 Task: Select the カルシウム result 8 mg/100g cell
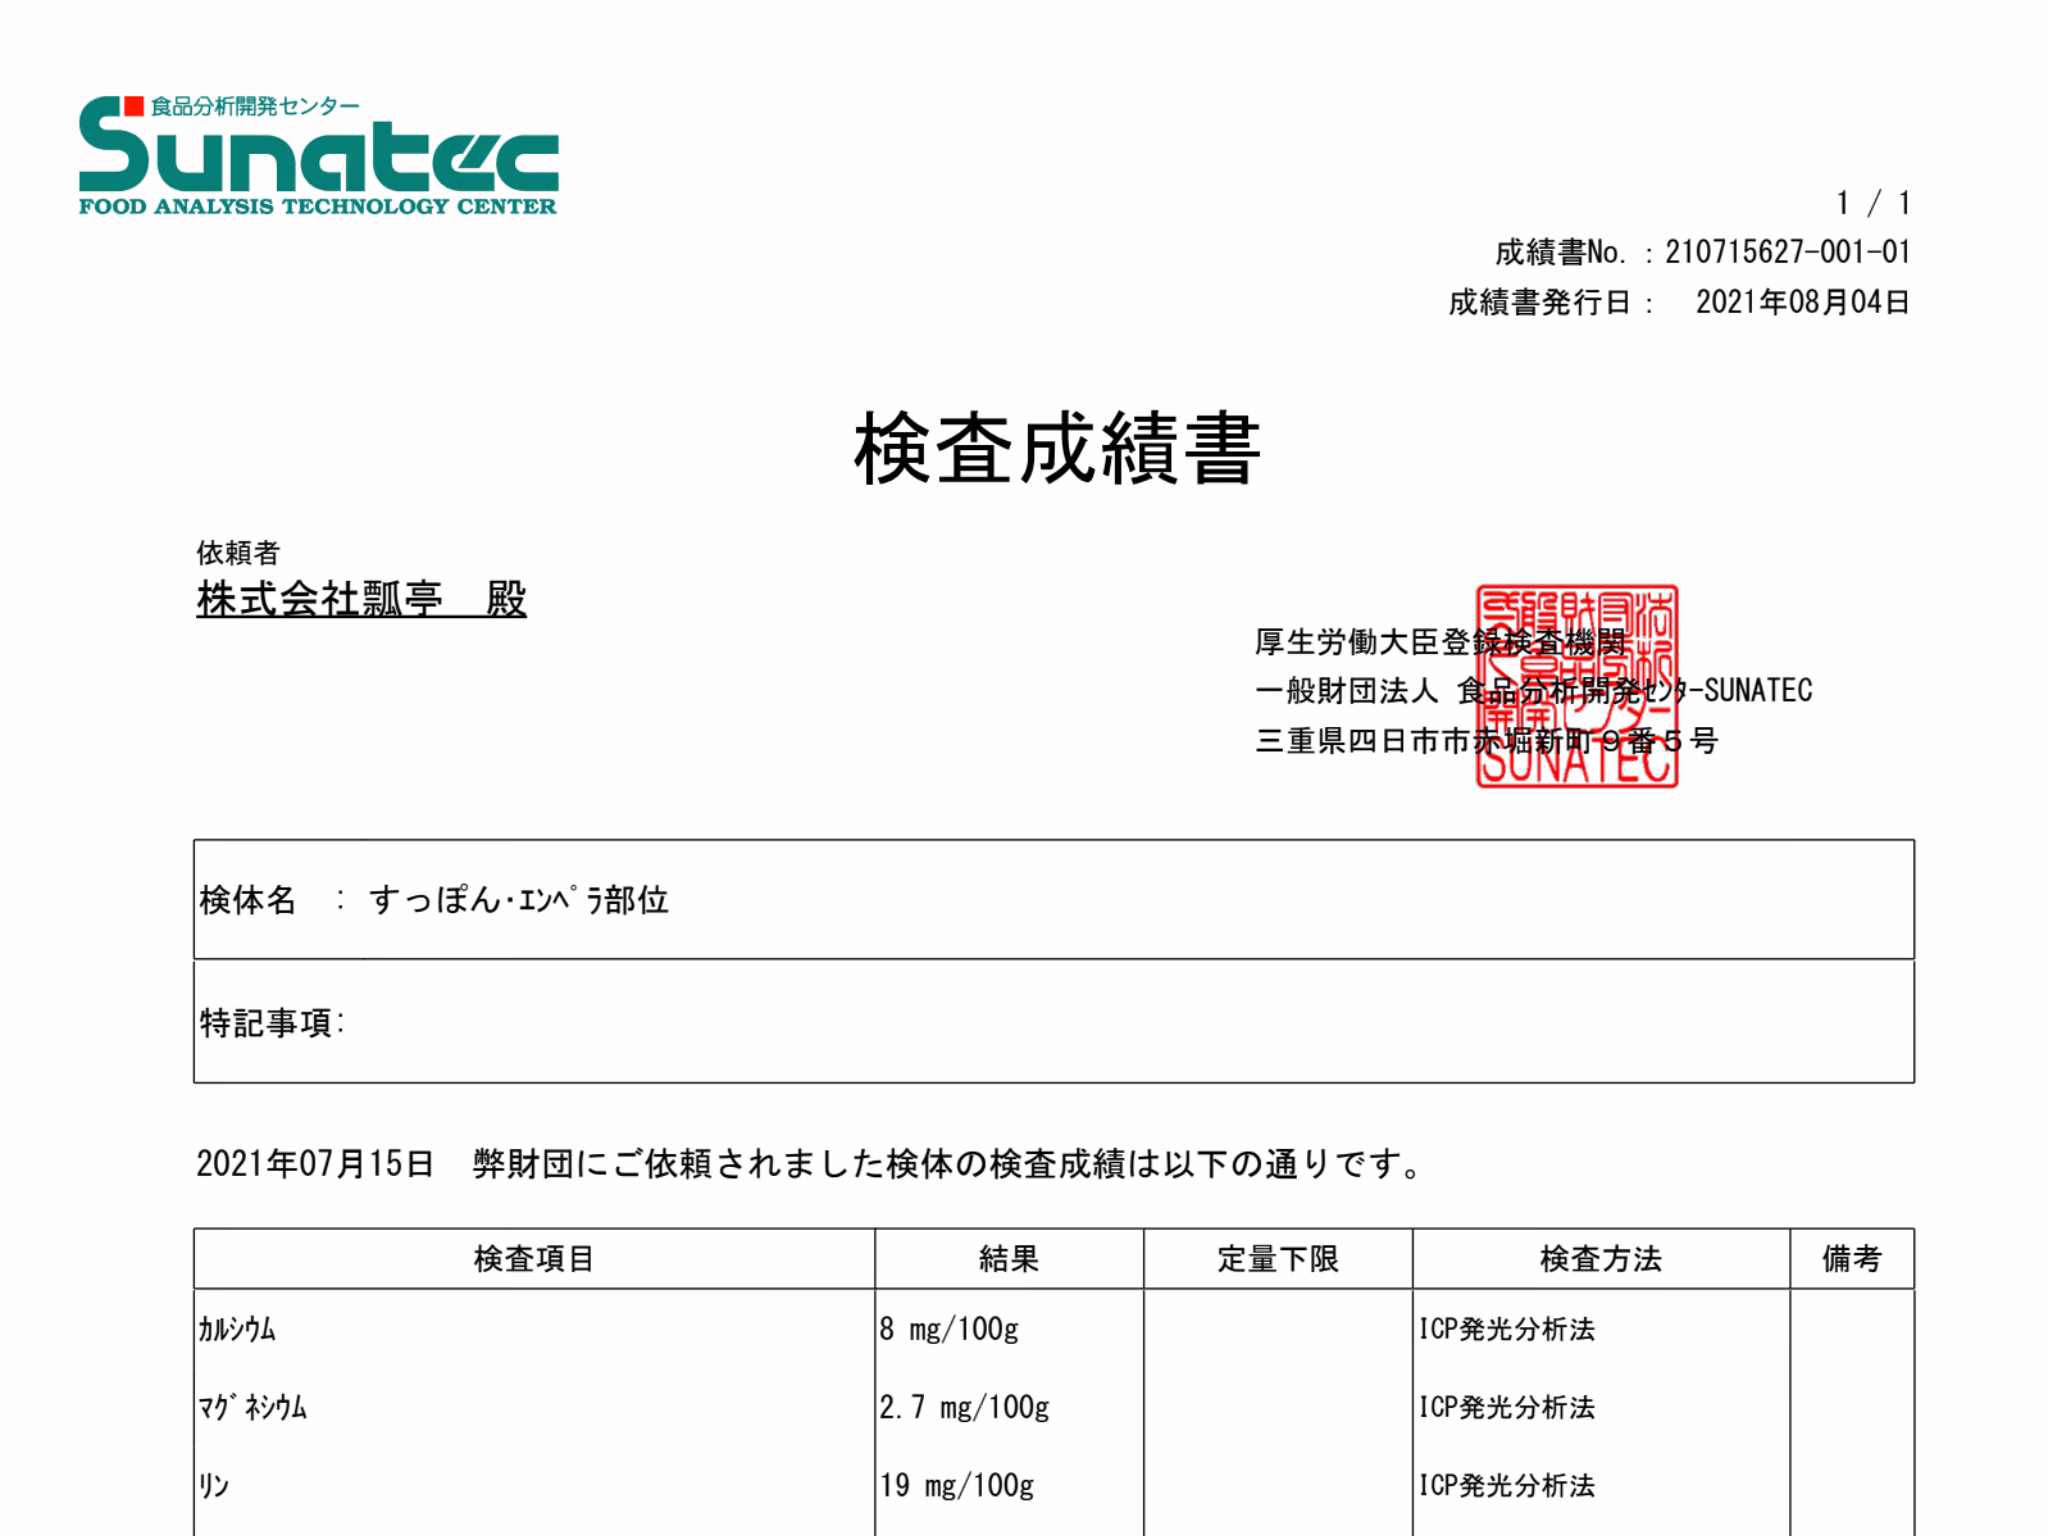(x=948, y=1330)
